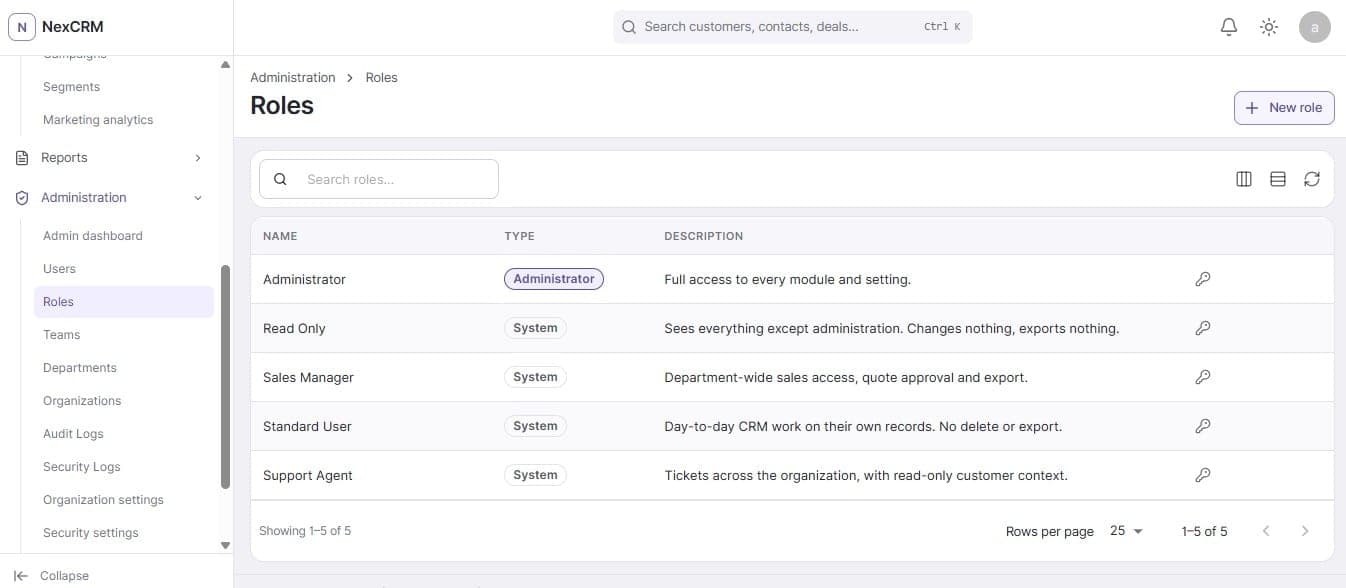Viewport: 1346px width, 588px height.
Task: Click the New role button
Action: pos(1284,108)
